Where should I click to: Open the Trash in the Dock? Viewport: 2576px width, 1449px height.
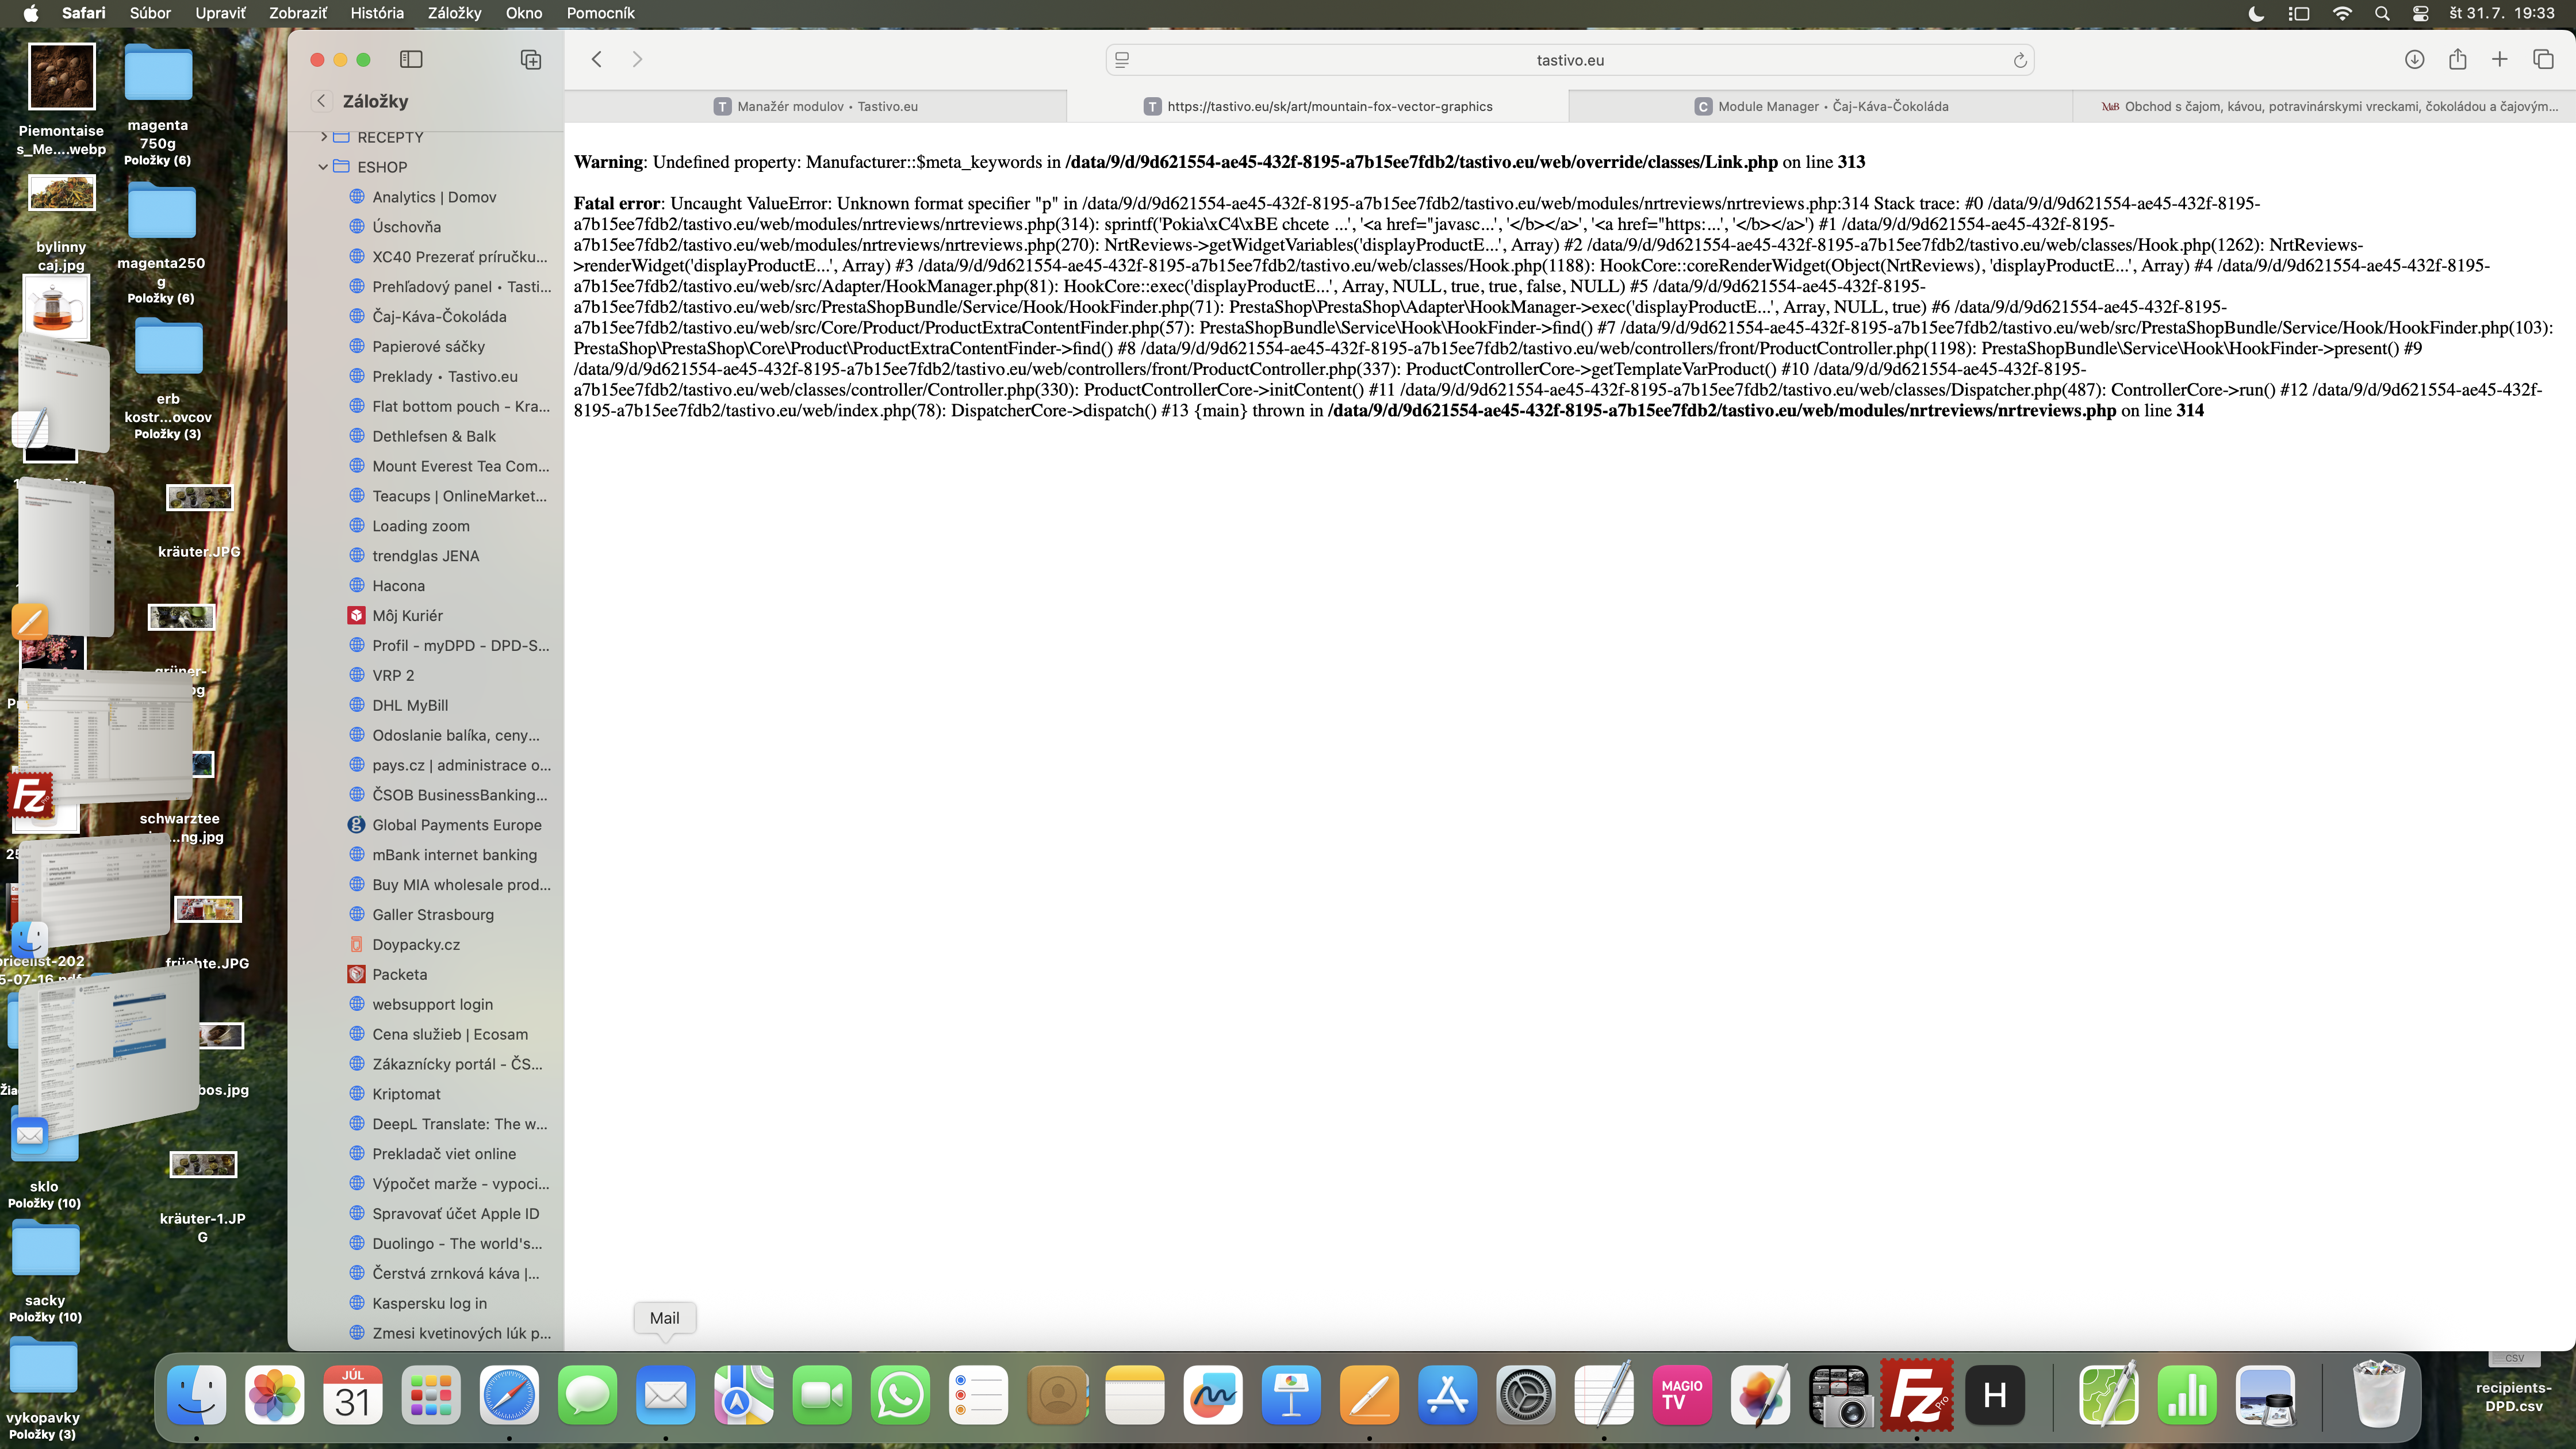tap(2380, 1395)
